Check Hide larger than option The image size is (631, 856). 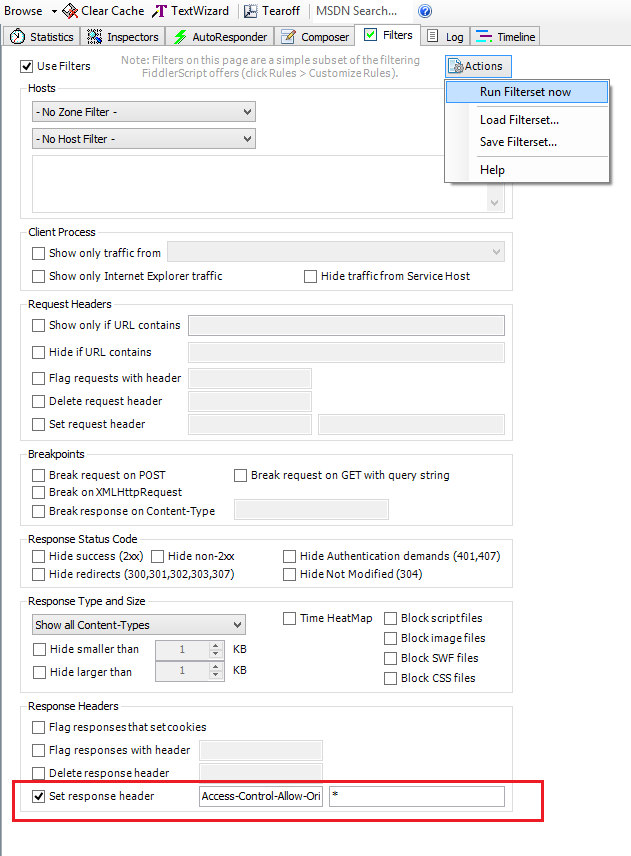39,673
